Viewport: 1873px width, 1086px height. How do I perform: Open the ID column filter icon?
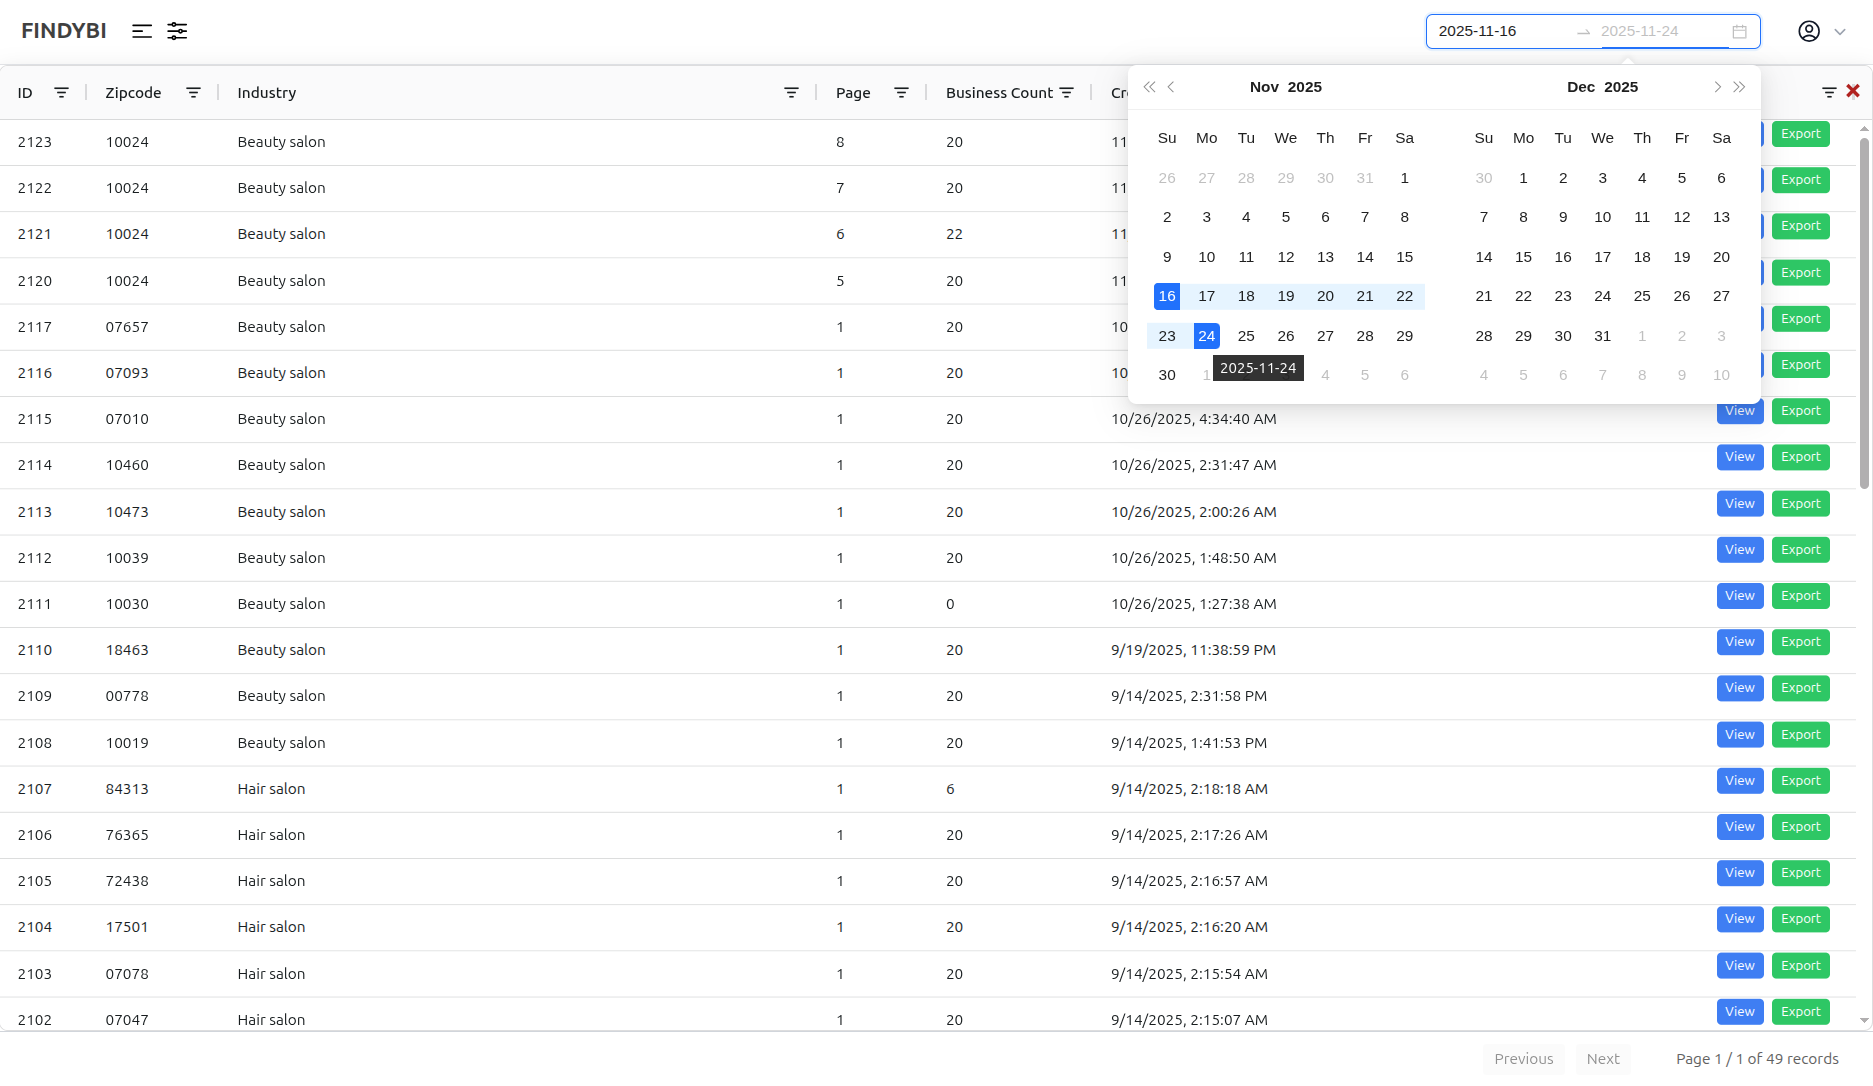click(x=61, y=92)
